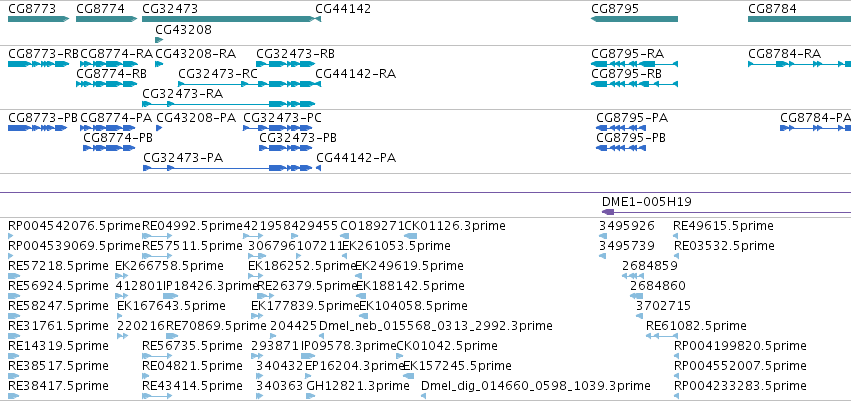The image size is (851, 401).
Task: Select EST RP004199820.5prime
Action: pos(676,357)
